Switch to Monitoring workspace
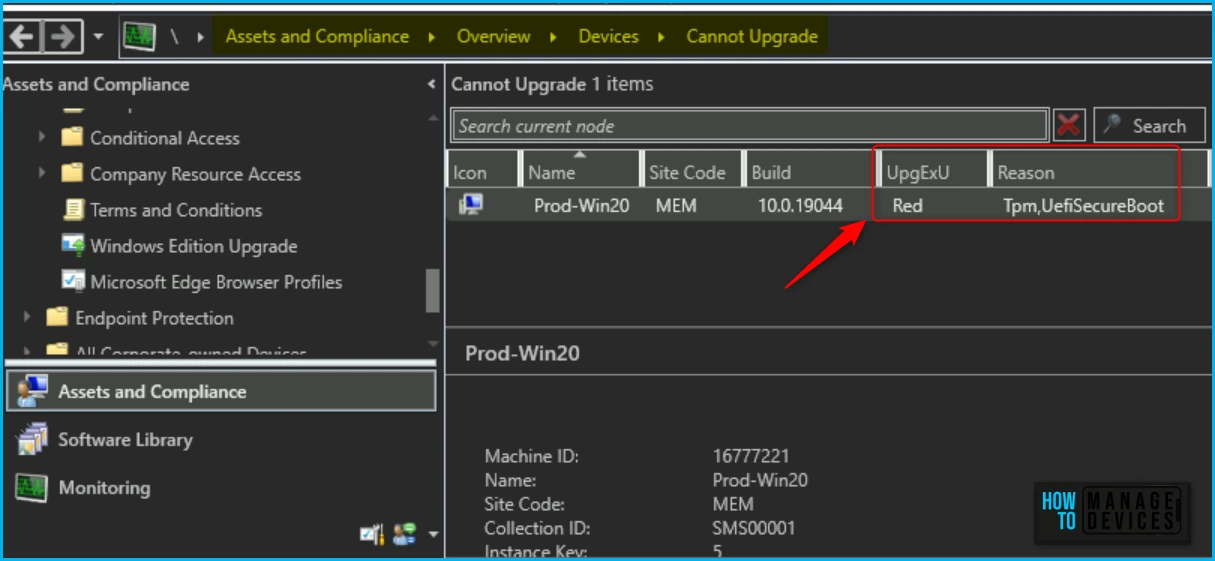Viewport: 1215px width, 561px height. [104, 488]
